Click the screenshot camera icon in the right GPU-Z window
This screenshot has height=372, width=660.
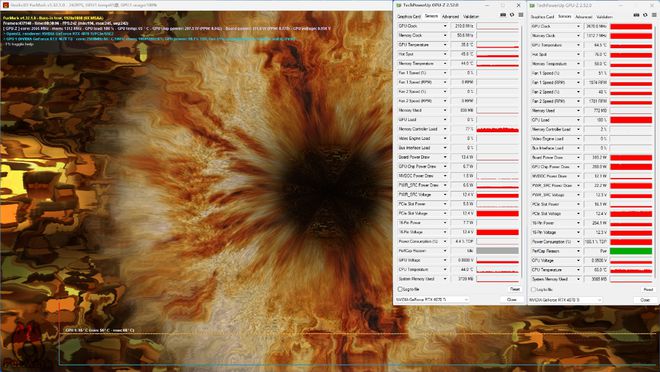tap(636, 15)
